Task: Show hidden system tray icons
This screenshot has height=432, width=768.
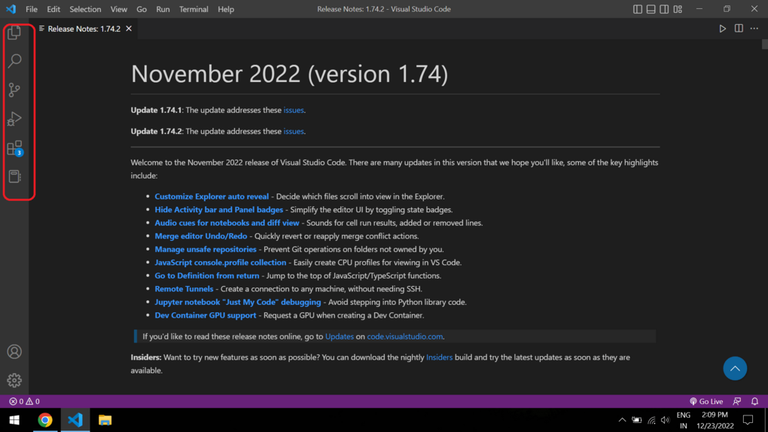Action: point(622,420)
